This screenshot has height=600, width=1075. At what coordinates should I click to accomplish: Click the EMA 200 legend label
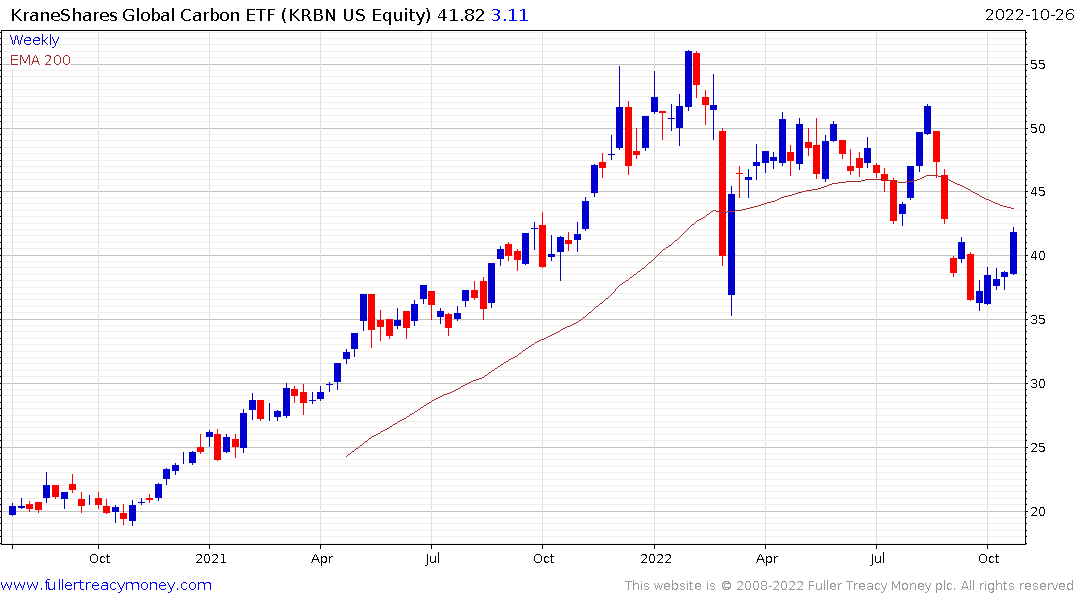40,60
